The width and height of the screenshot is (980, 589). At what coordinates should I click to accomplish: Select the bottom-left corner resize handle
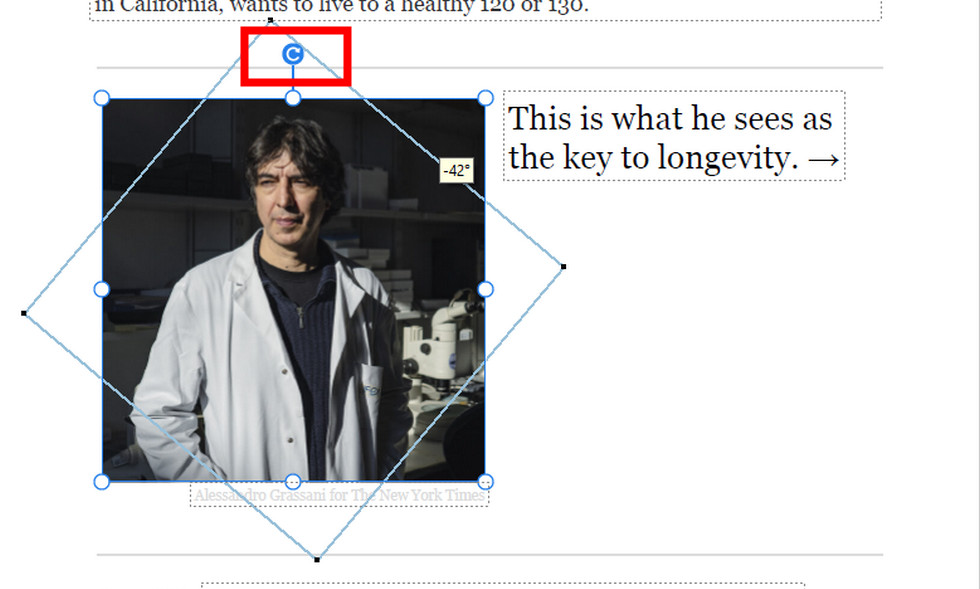point(101,482)
